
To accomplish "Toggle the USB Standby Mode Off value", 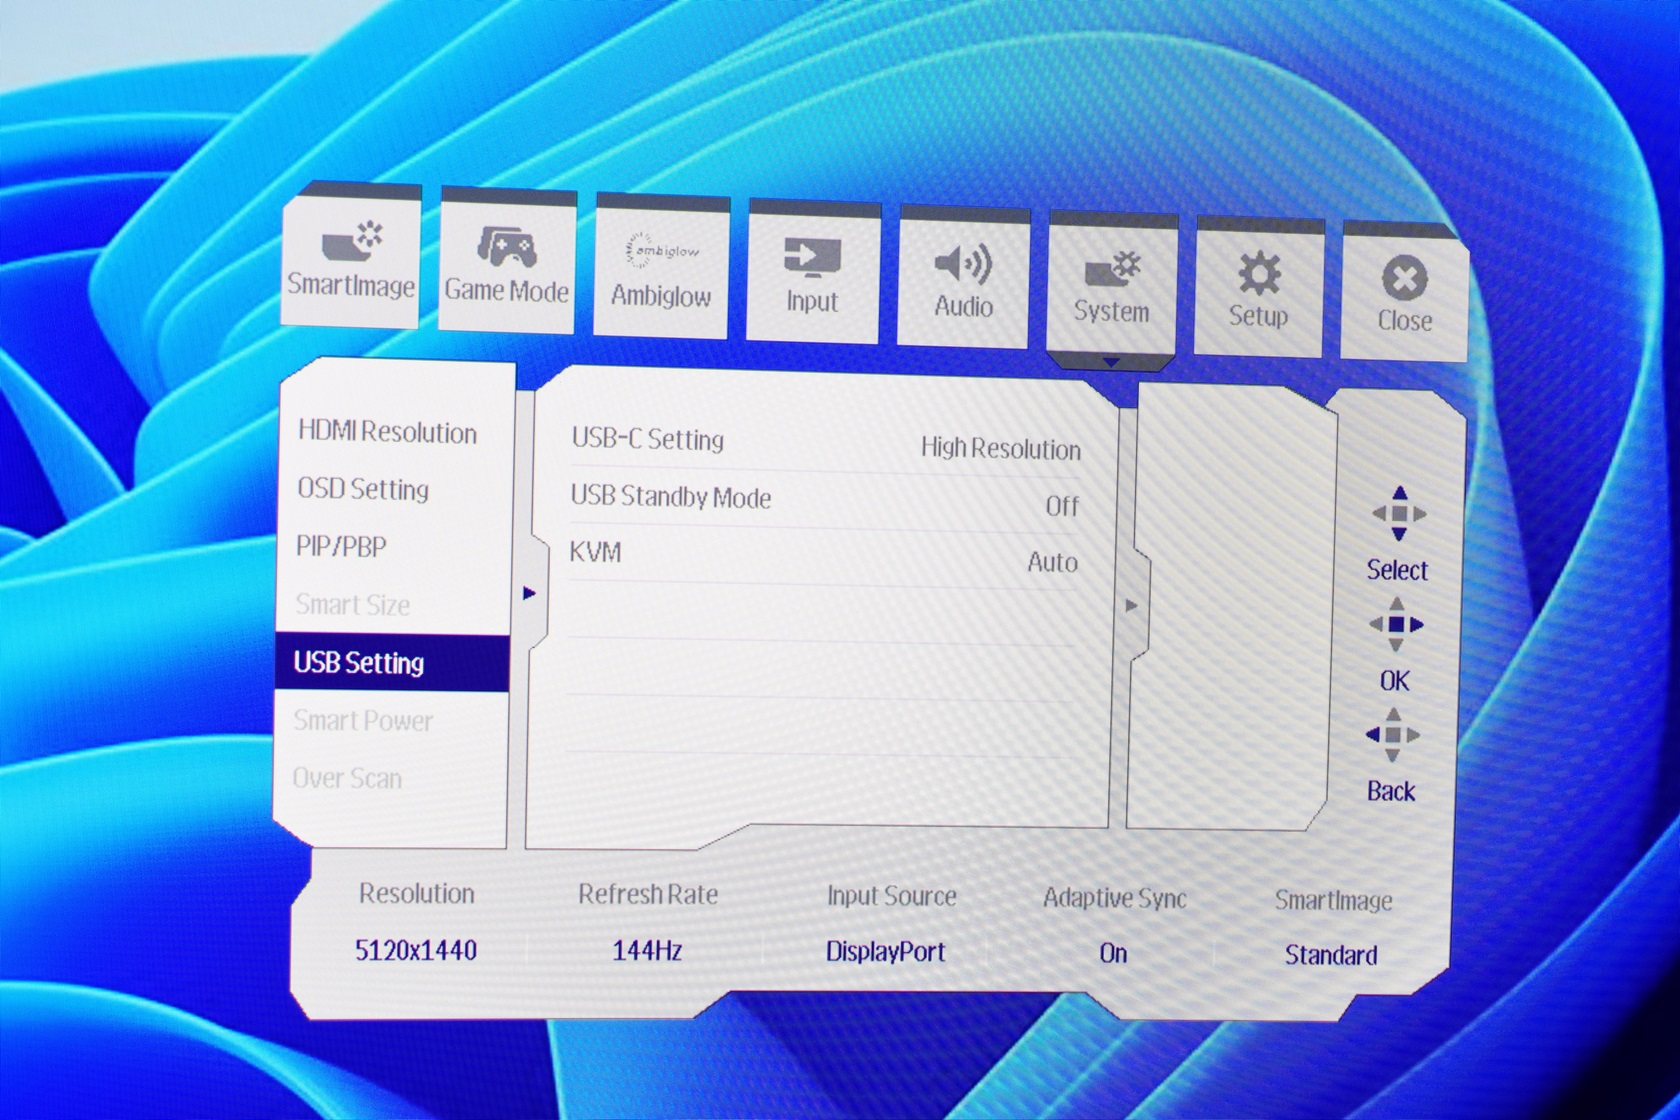I will [x=1062, y=506].
